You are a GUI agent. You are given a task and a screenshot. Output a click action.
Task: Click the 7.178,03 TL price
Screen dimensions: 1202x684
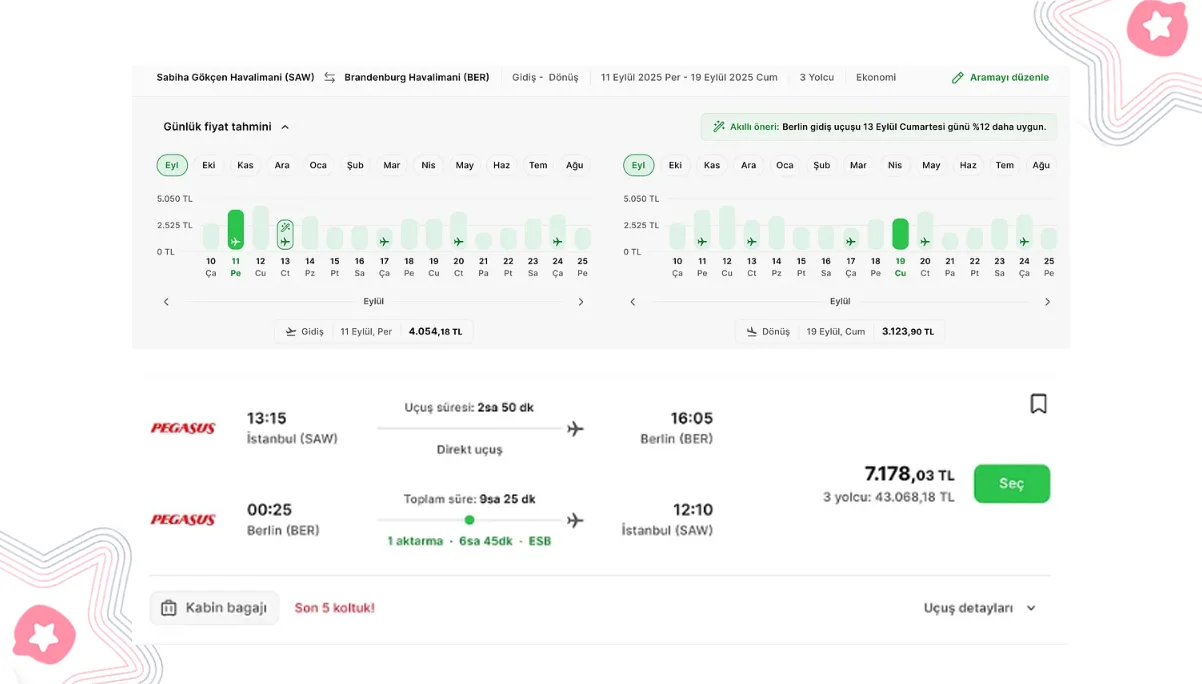909,474
